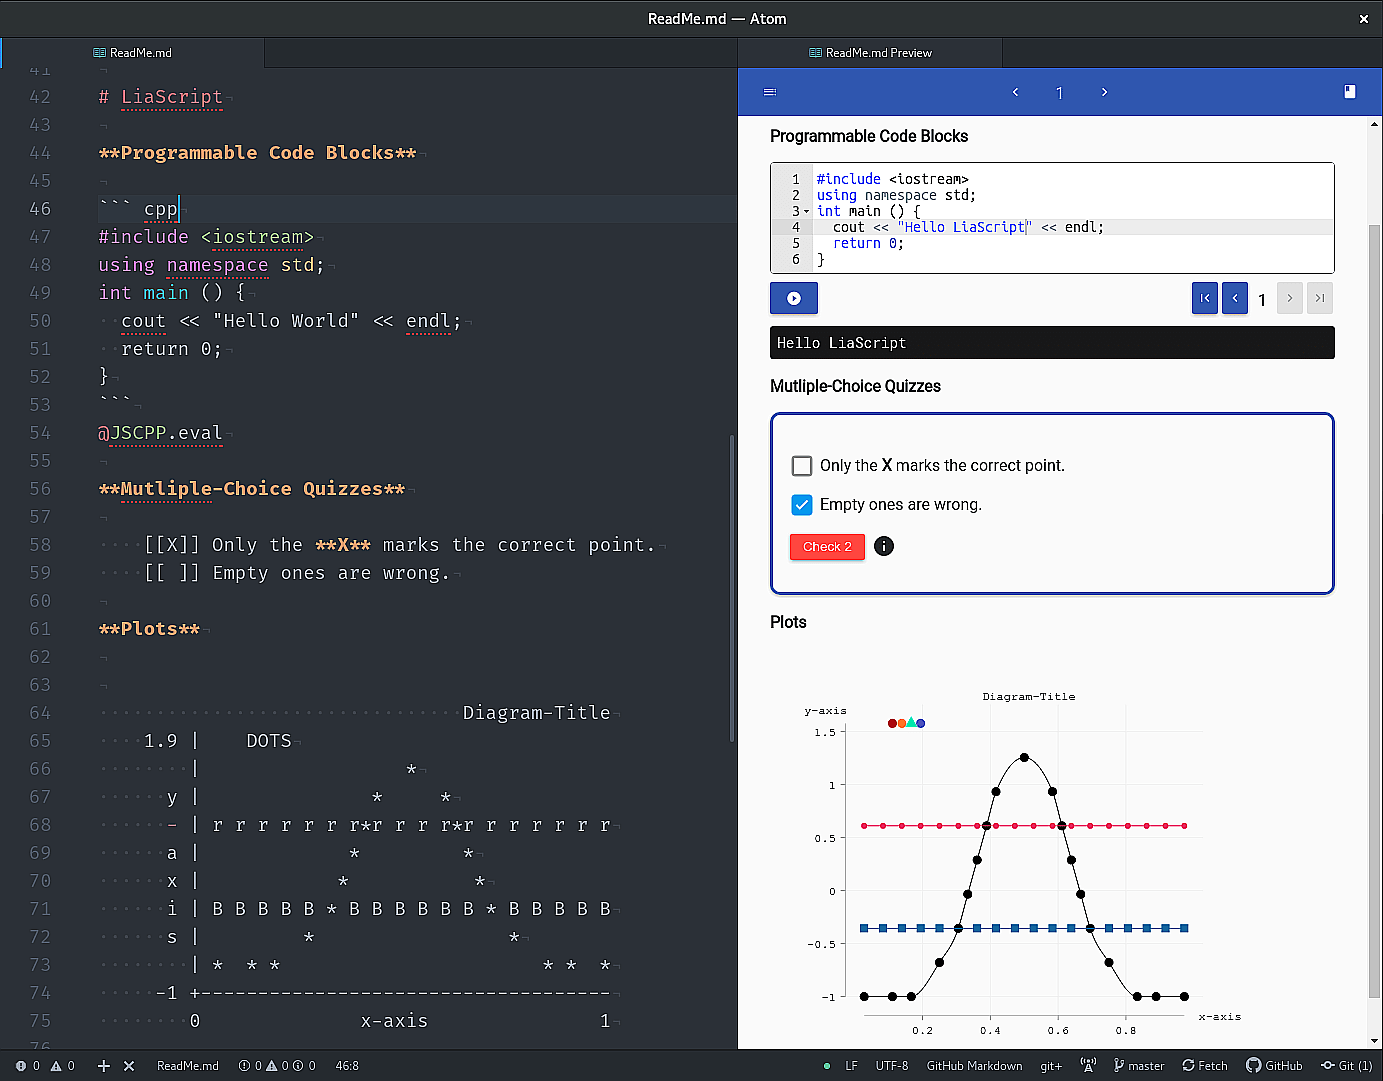The height and width of the screenshot is (1081, 1383).
Task: Click '# LiaScript' heading on line 42
Action: (x=161, y=97)
